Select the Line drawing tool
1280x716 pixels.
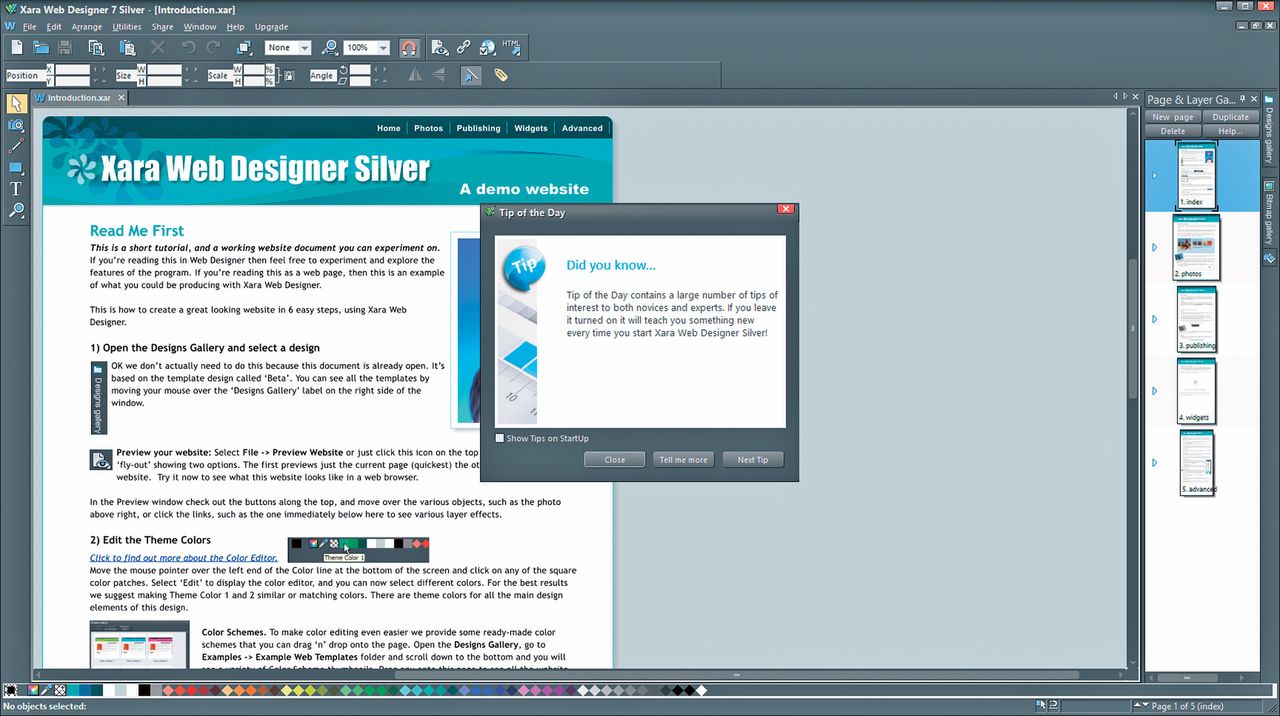(x=16, y=146)
